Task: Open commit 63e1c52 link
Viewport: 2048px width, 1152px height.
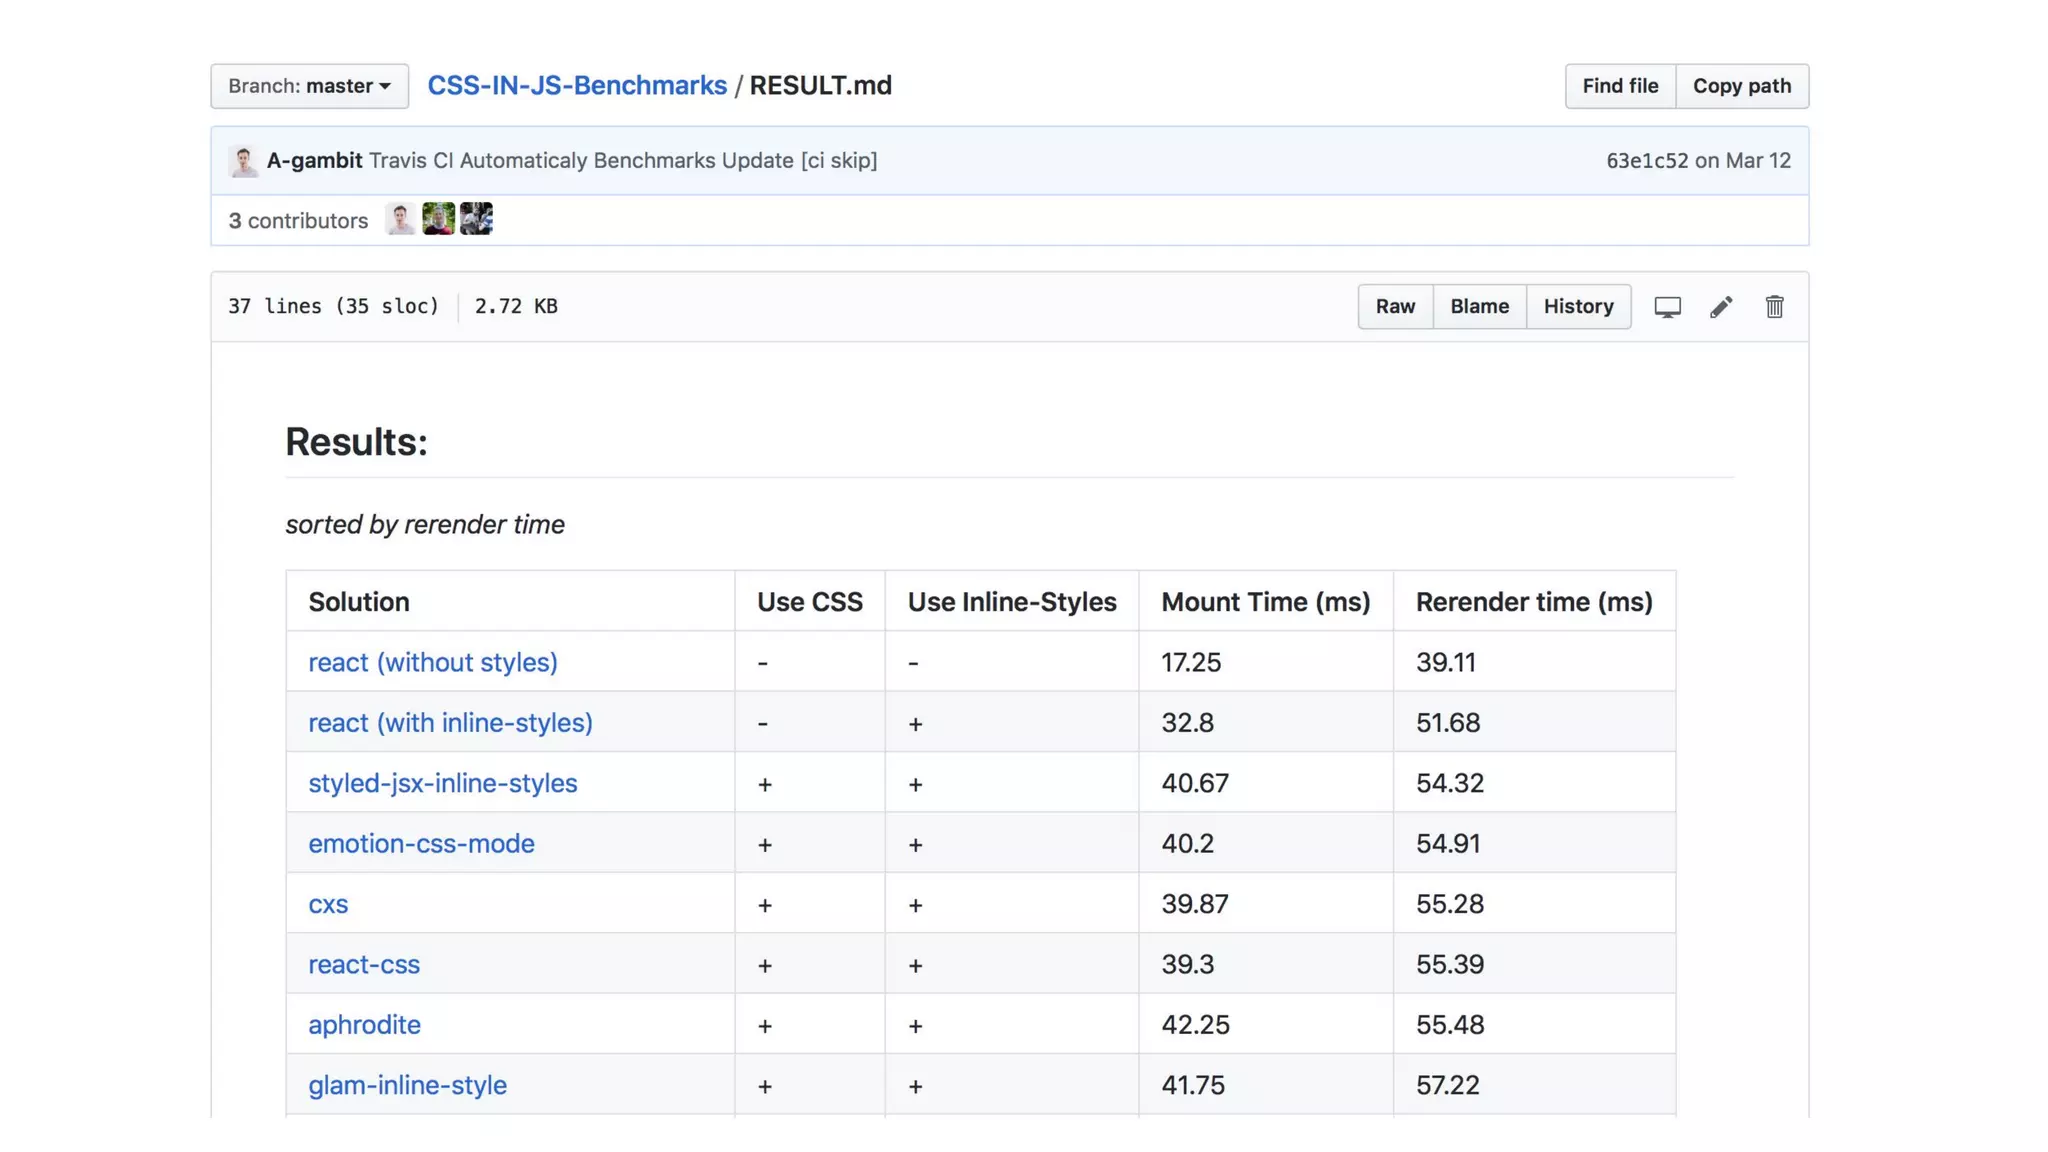Action: (1646, 161)
